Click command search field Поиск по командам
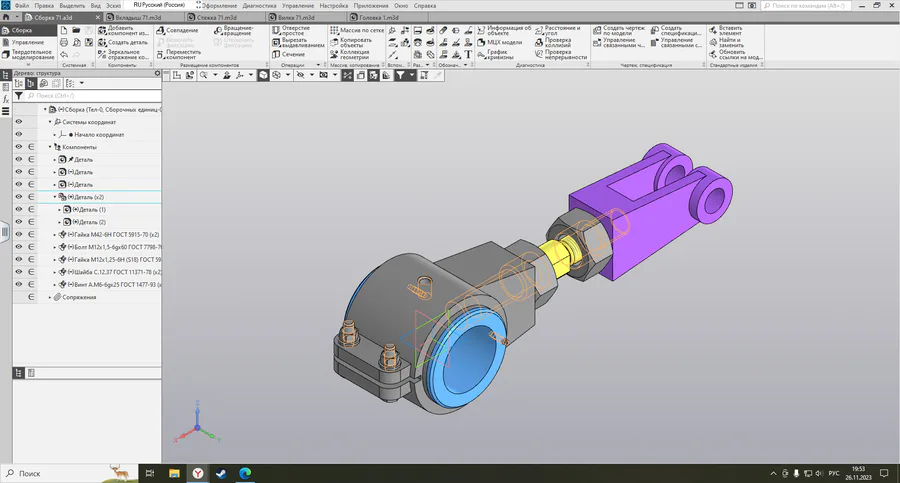 [806, 6]
